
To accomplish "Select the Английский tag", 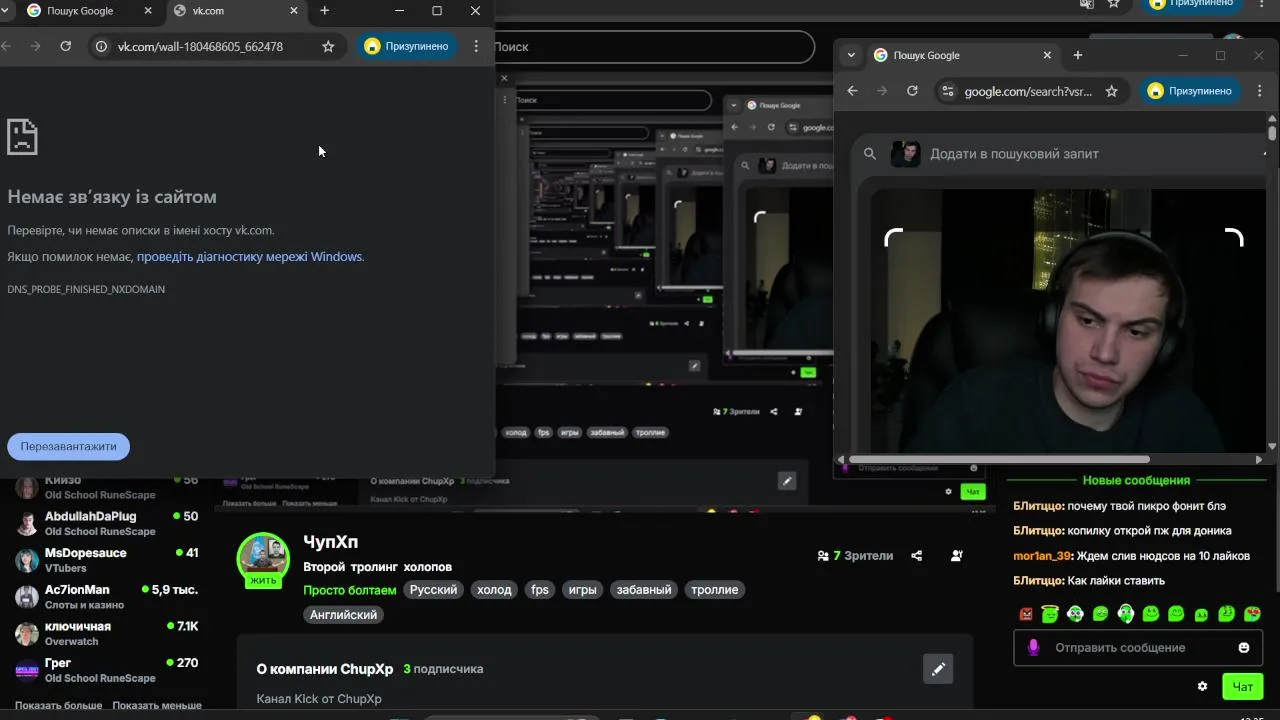I will tap(343, 615).
